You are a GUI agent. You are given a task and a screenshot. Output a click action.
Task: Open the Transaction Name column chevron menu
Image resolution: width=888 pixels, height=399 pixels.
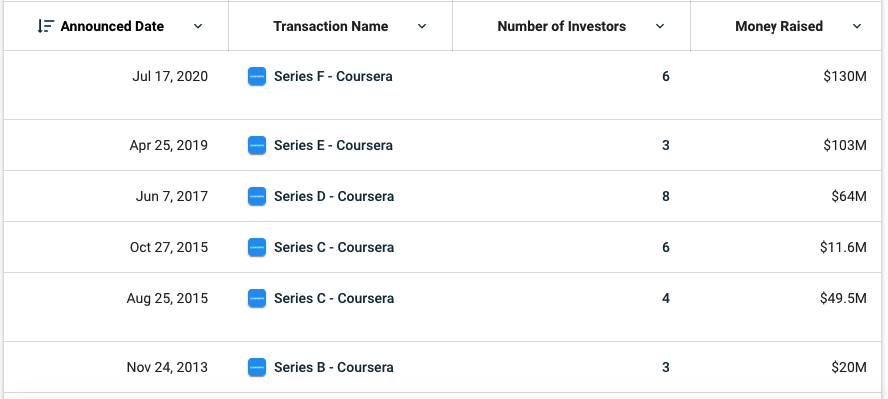pyautogui.click(x=422, y=26)
